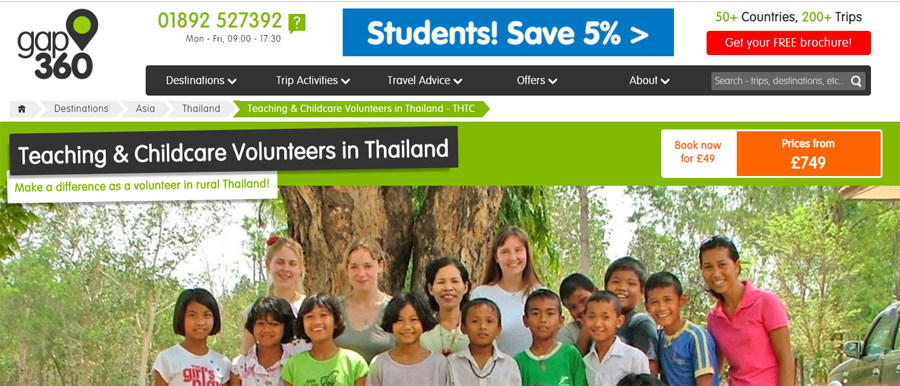Click the gap 360 logo
The image size is (900, 386).
coord(57,44)
